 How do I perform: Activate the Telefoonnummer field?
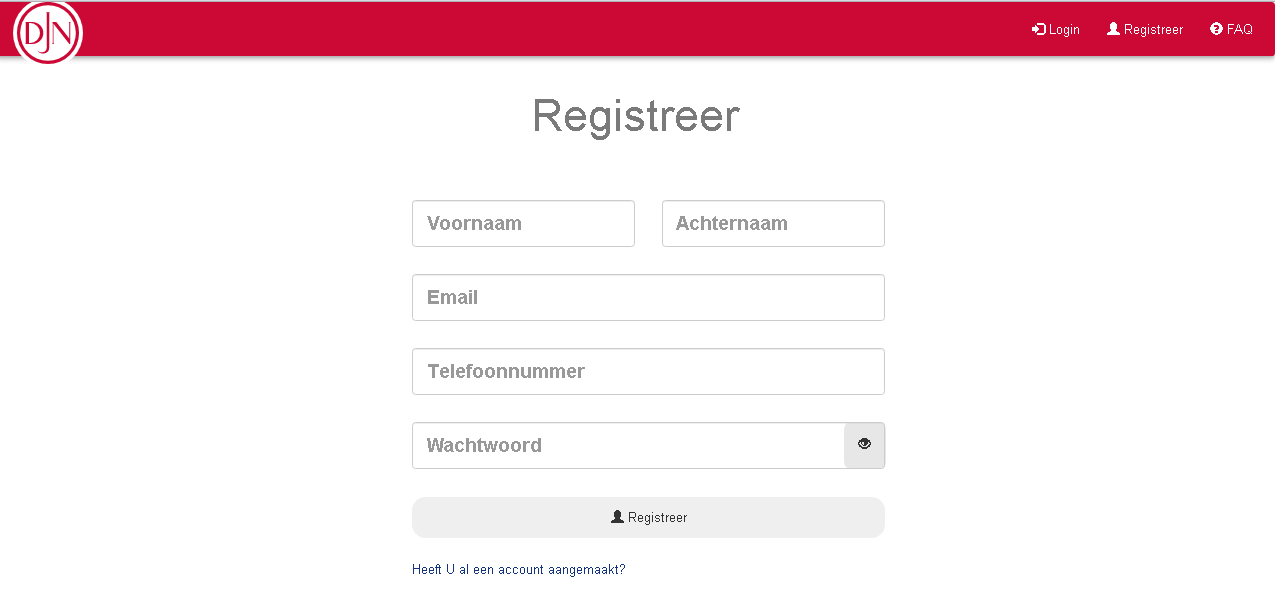648,371
